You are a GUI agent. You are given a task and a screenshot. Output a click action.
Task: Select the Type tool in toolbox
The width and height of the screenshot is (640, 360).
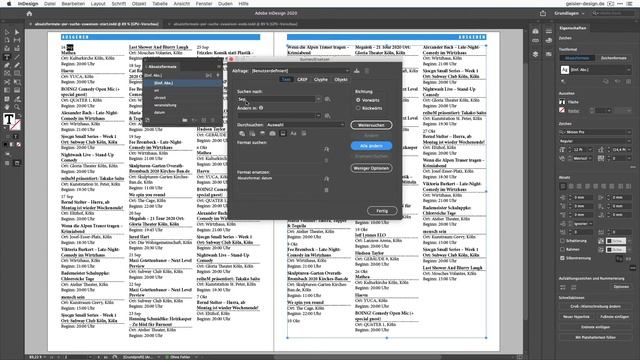pos(7,57)
